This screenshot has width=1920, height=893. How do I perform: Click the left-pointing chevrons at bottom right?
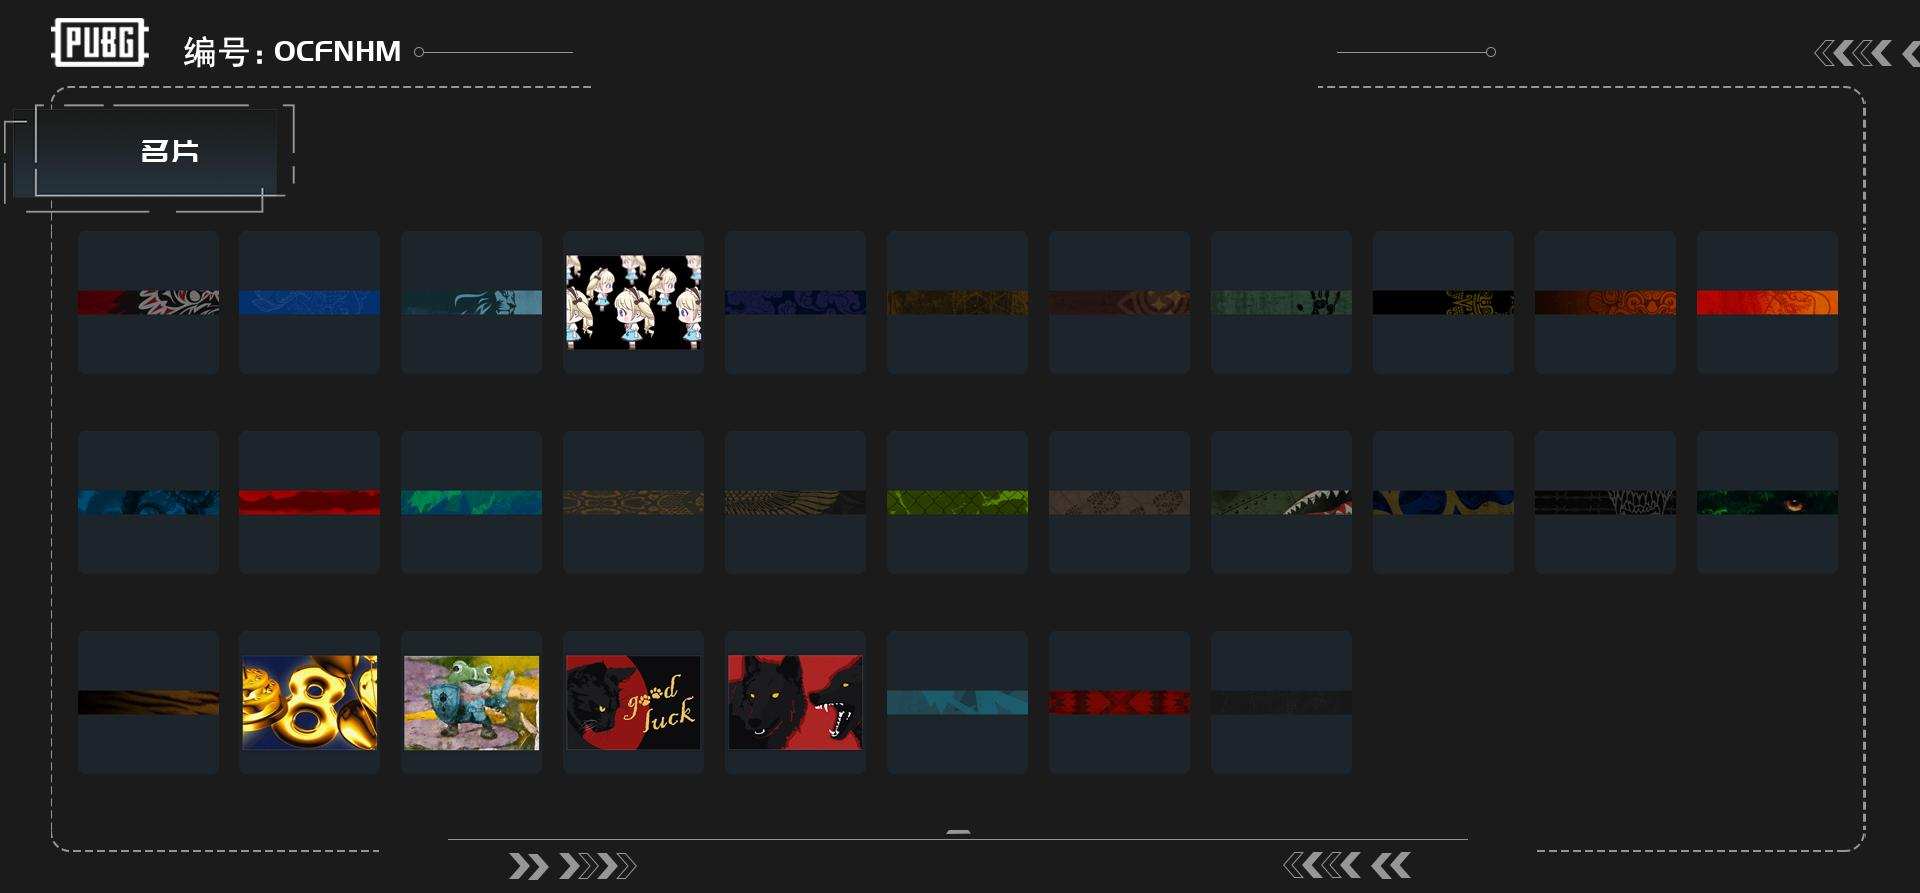click(x=1347, y=865)
